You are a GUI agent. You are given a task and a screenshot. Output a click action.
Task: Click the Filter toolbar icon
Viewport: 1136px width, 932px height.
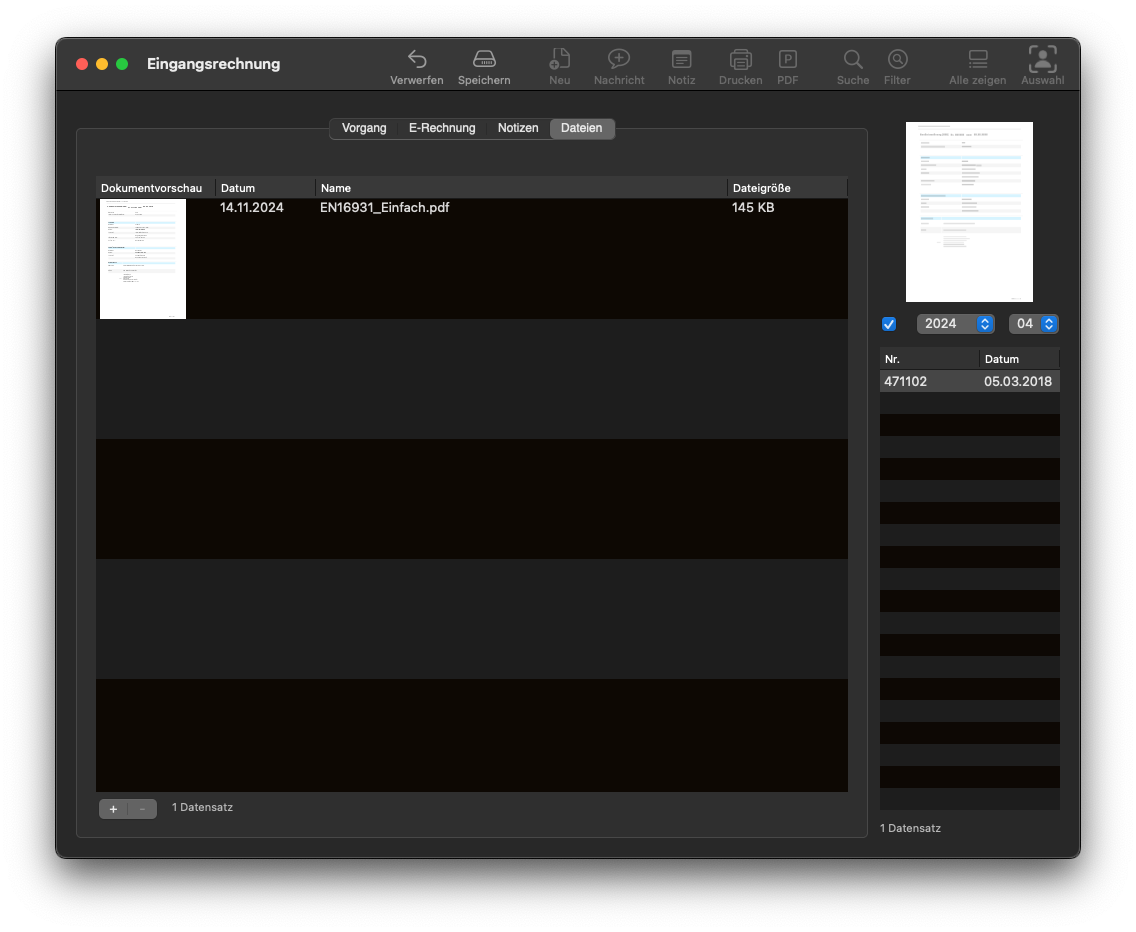tap(897, 59)
